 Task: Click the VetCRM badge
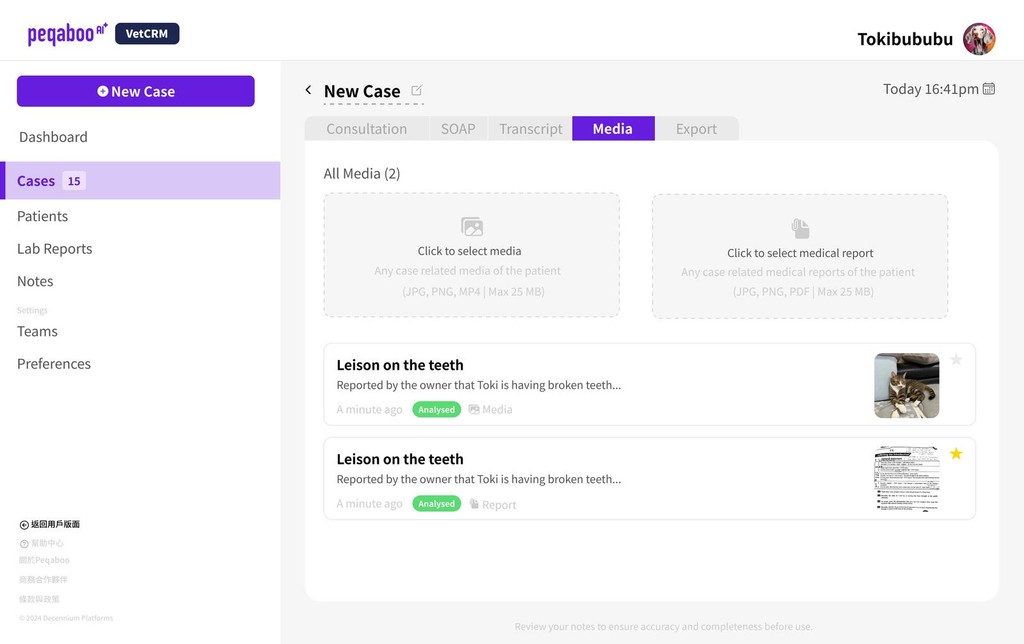(x=147, y=33)
